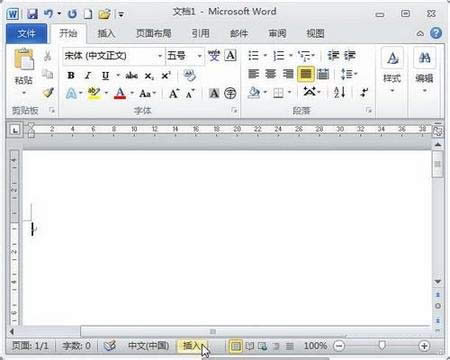Click the phonetic guide 变 icon
The height and width of the screenshot is (360, 450).
click(214, 55)
